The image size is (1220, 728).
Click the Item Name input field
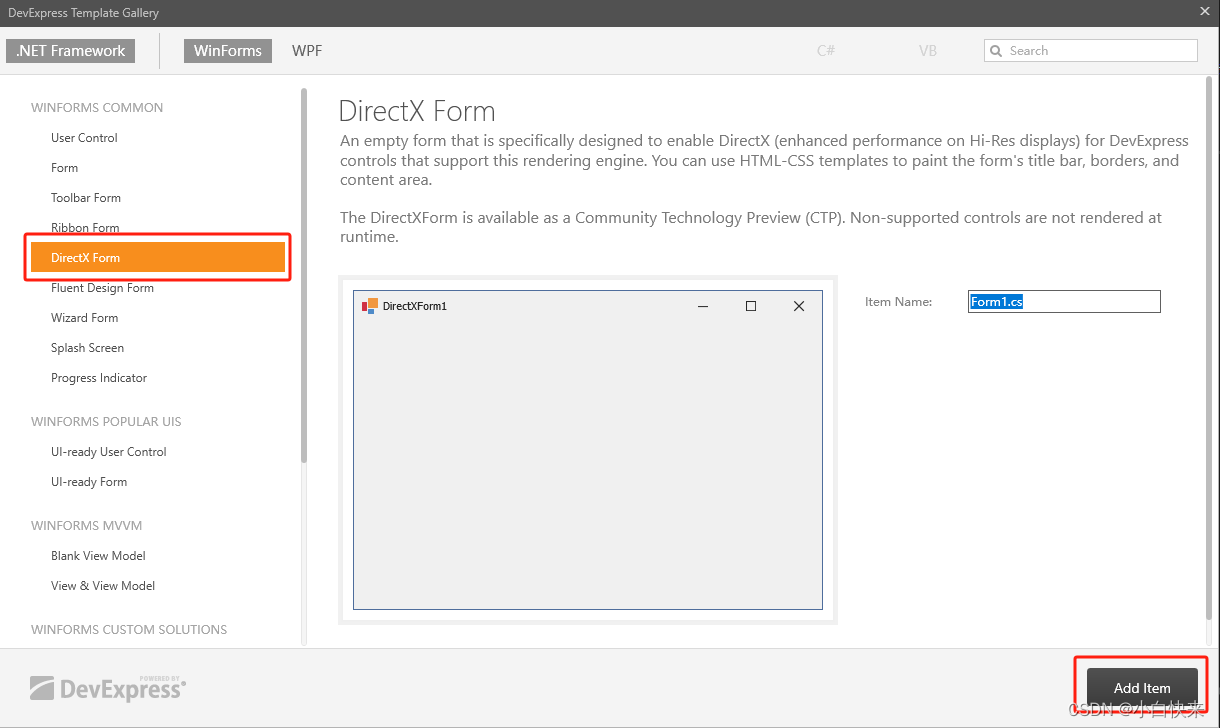pyautogui.click(x=1063, y=301)
